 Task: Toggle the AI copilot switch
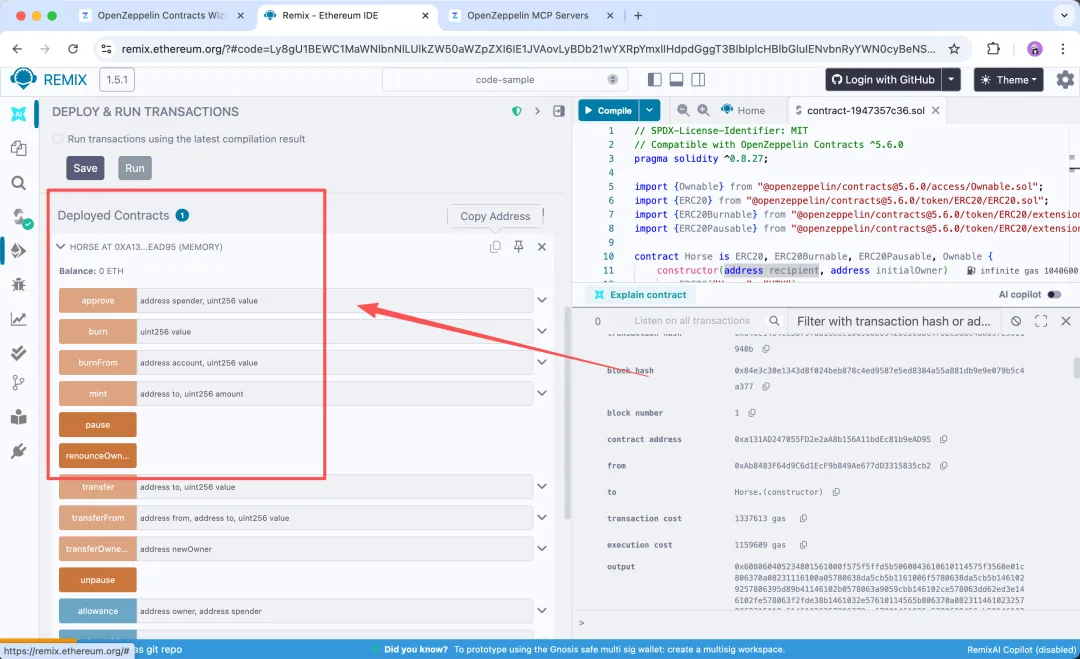1054,295
